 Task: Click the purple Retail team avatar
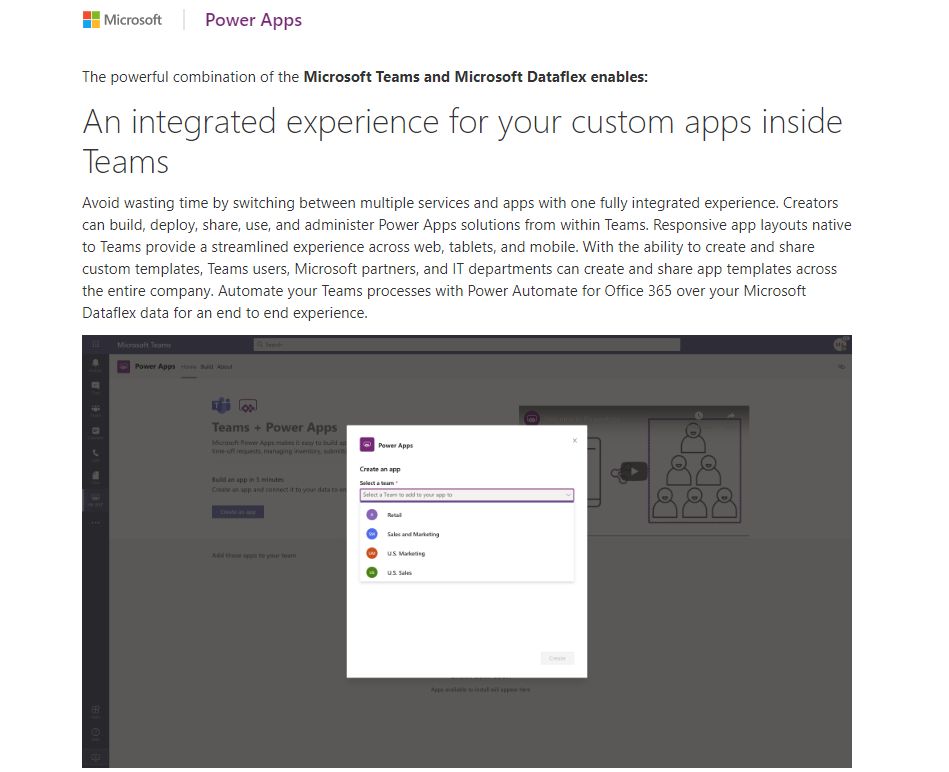click(x=372, y=515)
